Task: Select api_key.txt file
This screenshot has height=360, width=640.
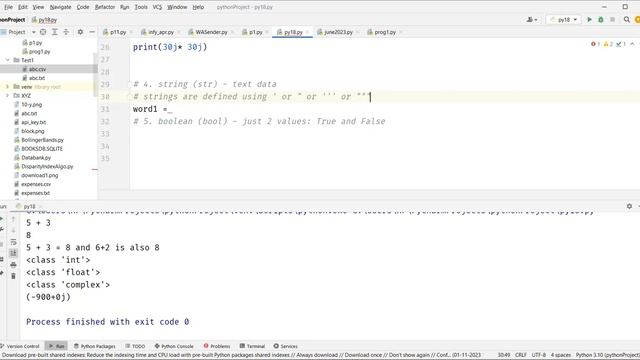Action: tap(33, 122)
